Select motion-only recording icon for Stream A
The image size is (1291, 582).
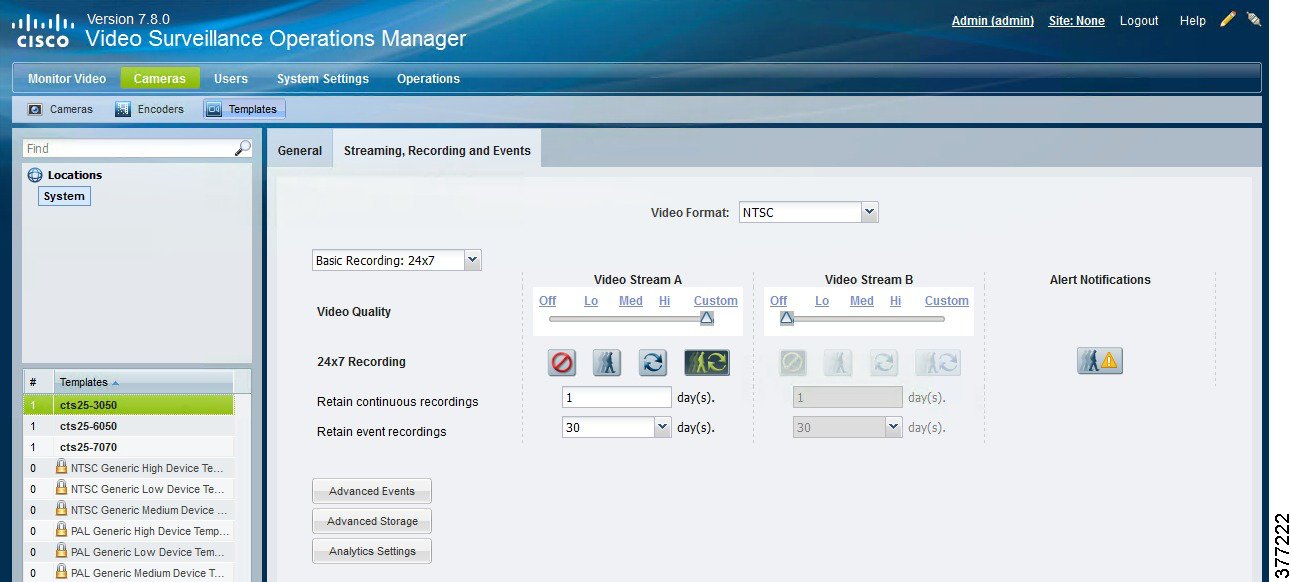point(606,362)
